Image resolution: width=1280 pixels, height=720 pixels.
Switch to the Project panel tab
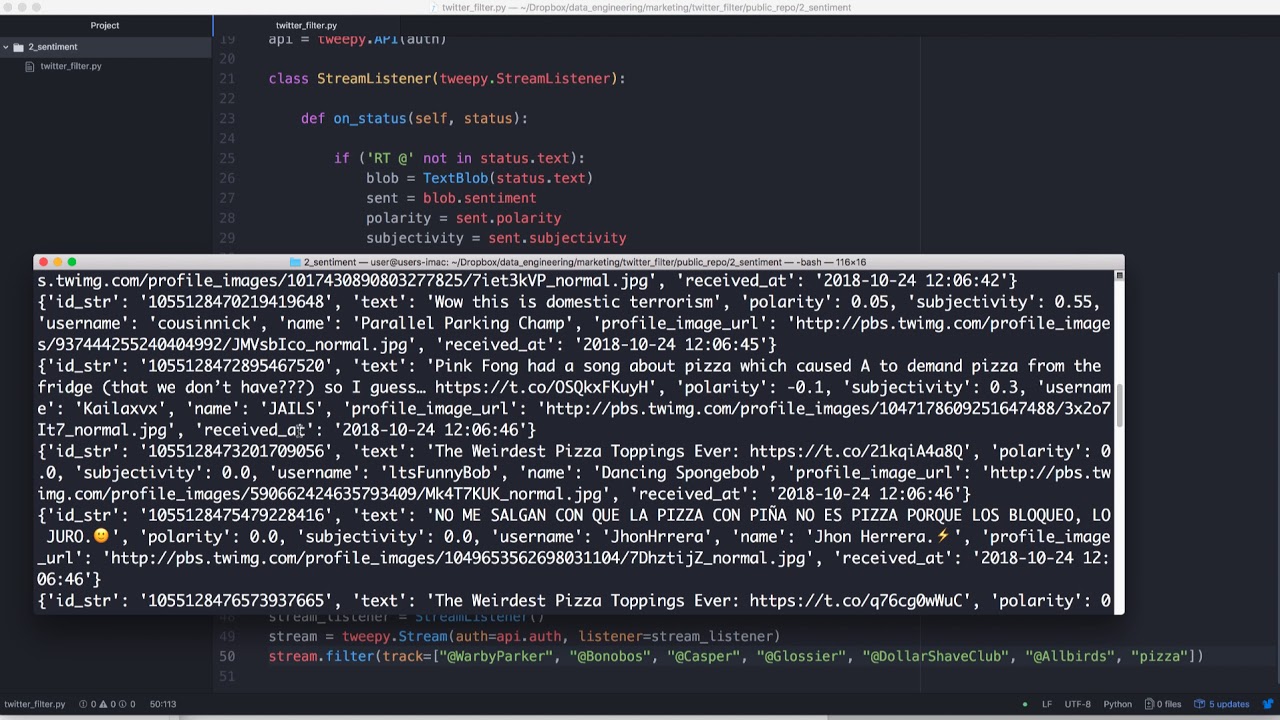tap(105, 25)
